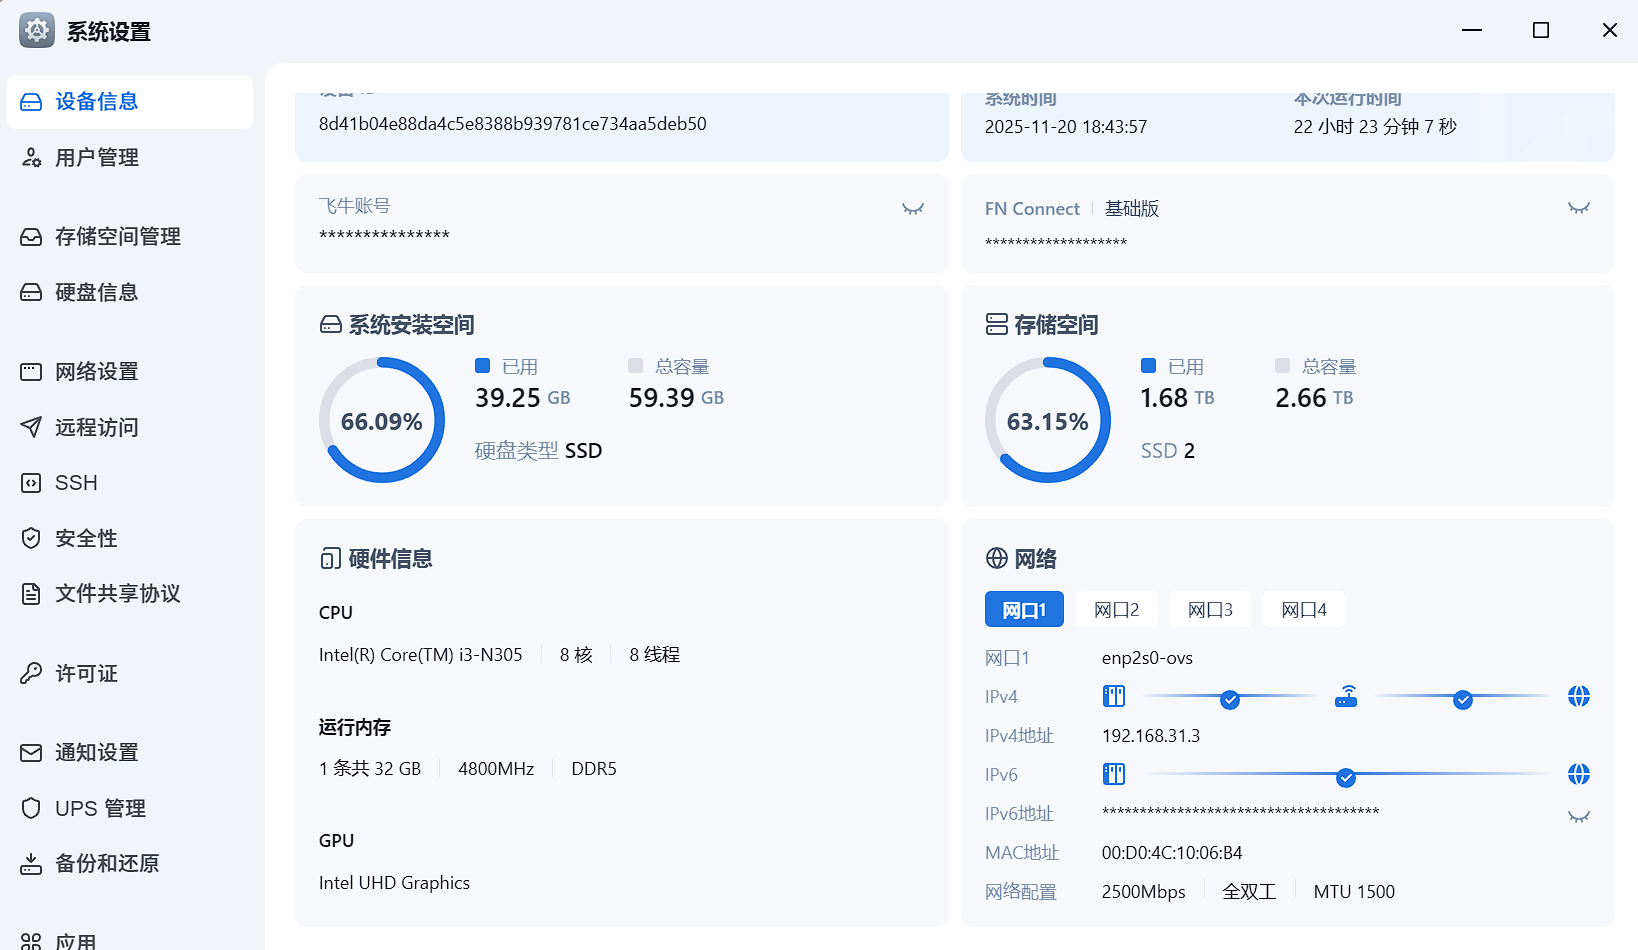Click the 硬件信息 device icon
The image size is (1638, 950).
click(331, 559)
